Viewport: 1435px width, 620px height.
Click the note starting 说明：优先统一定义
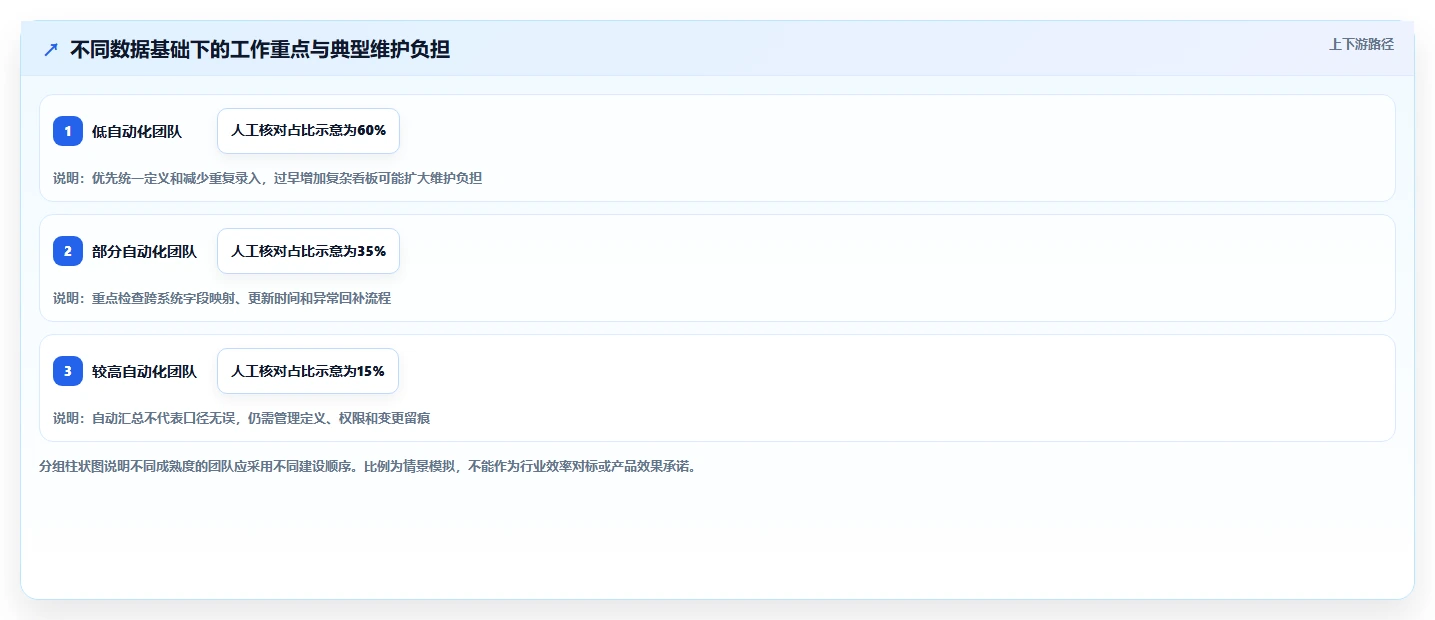pyautogui.click(x=268, y=178)
